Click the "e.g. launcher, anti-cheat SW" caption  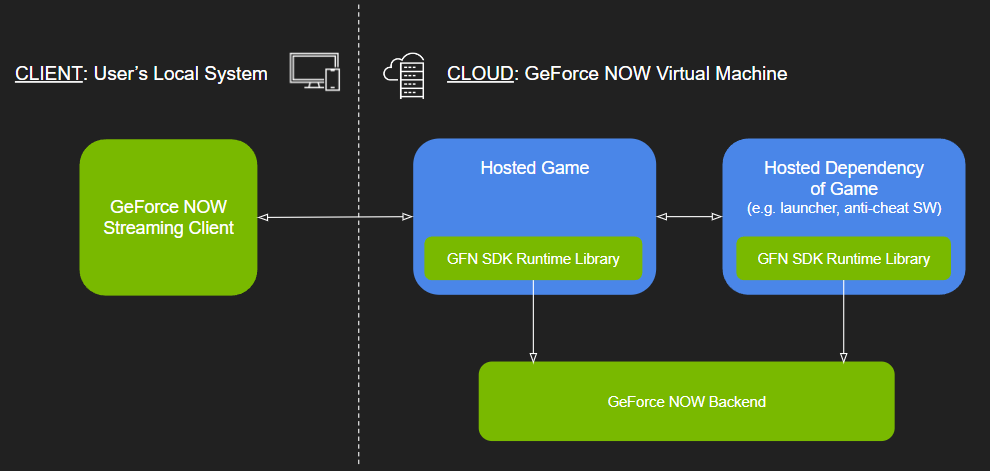[843, 208]
